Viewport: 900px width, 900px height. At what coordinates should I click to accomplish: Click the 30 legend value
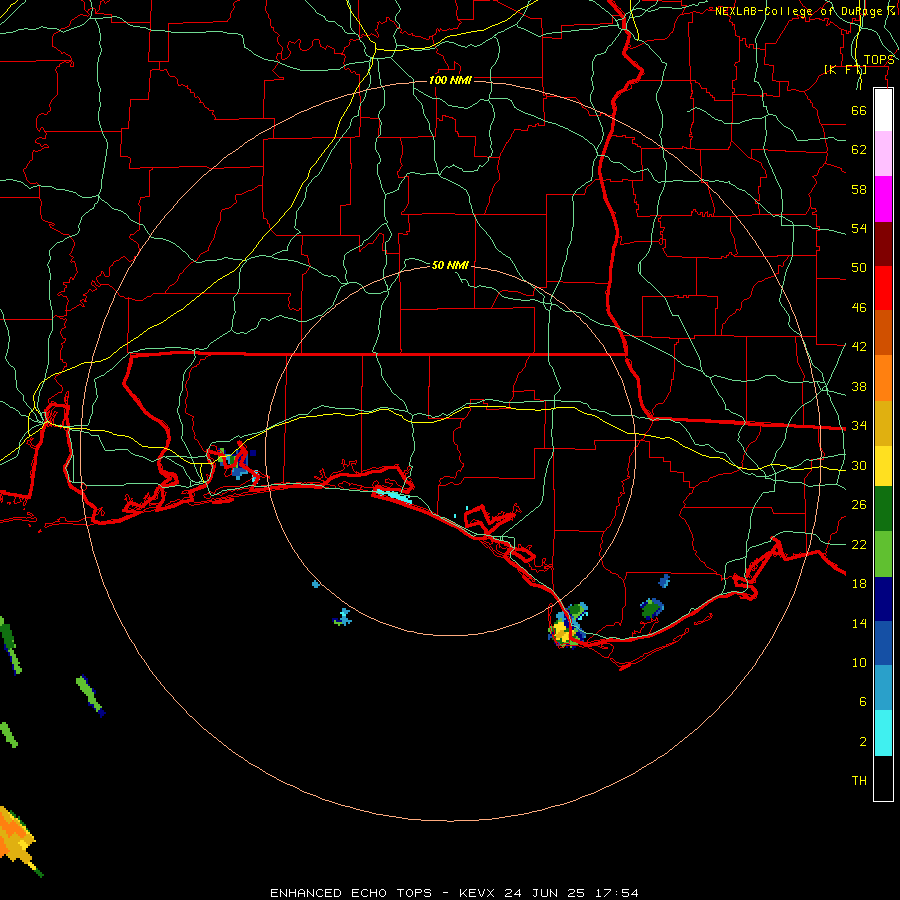859,465
